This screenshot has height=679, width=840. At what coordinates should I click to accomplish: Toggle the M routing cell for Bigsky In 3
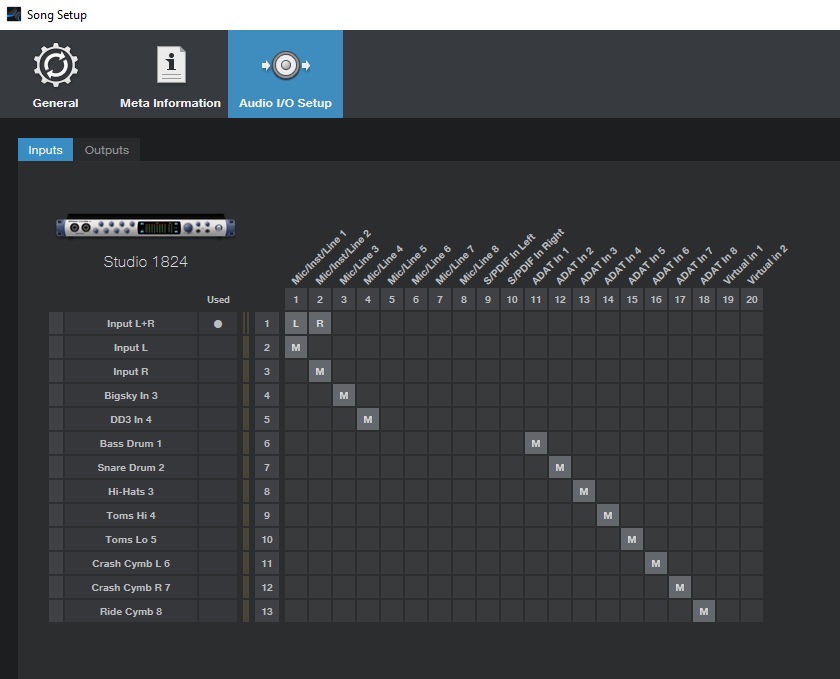(x=344, y=395)
